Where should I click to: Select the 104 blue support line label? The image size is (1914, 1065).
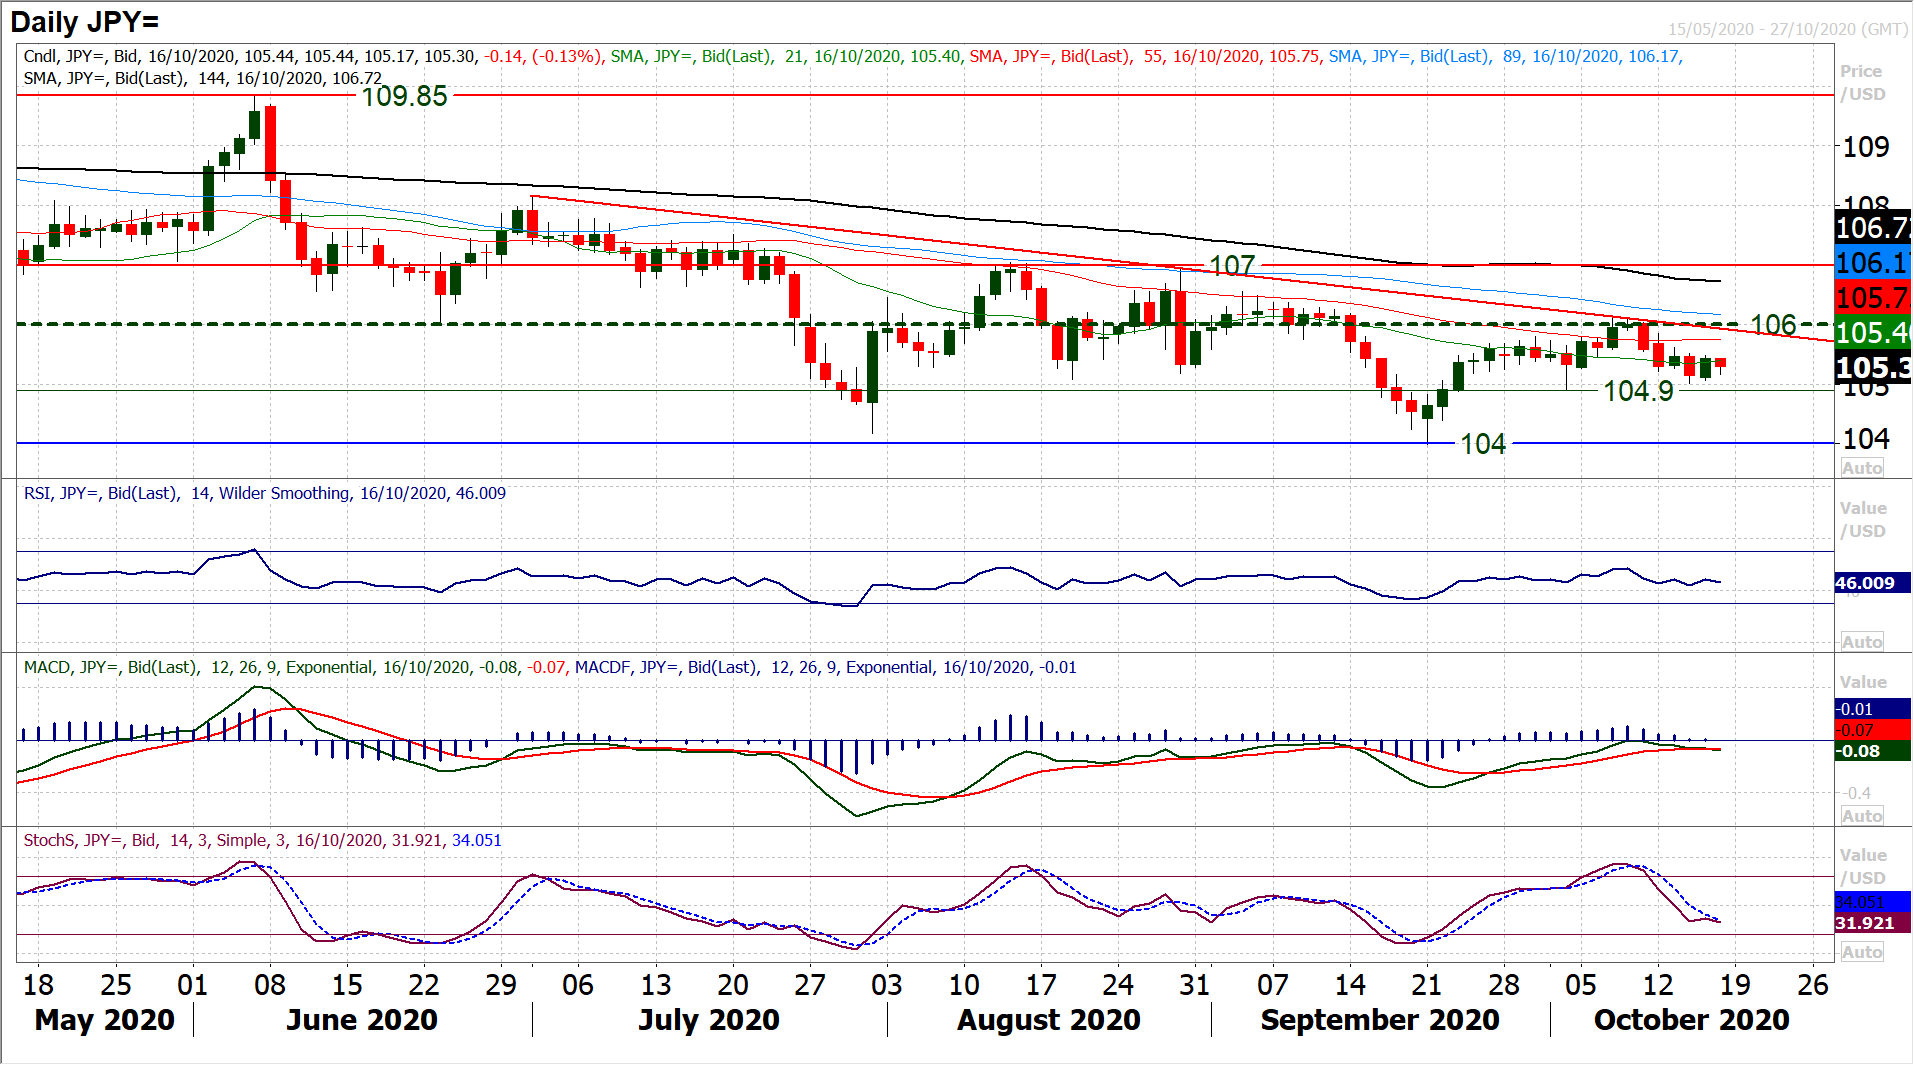[x=1482, y=443]
